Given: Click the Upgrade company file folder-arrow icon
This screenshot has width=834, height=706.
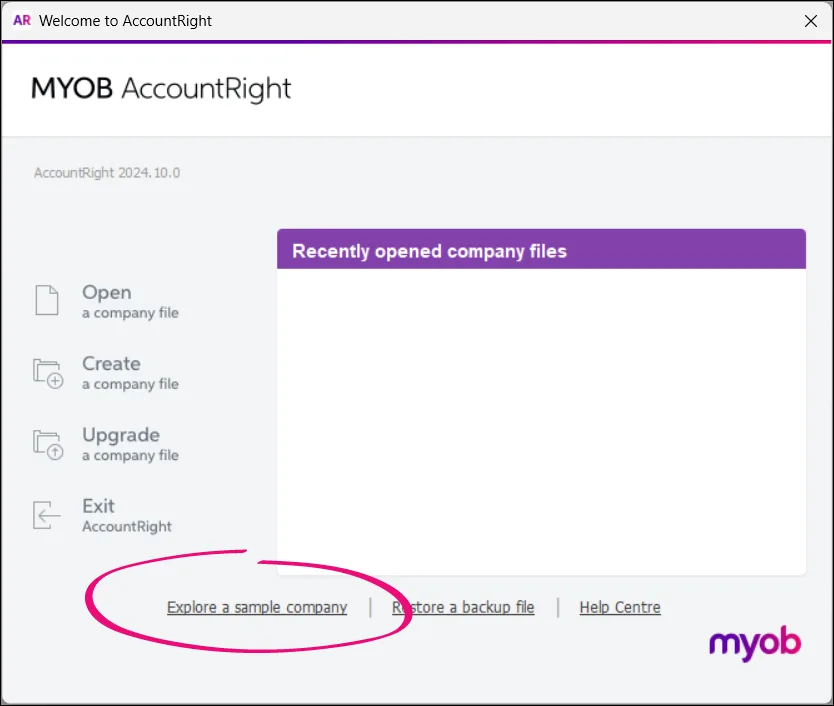Looking at the screenshot, I should pyautogui.click(x=48, y=445).
